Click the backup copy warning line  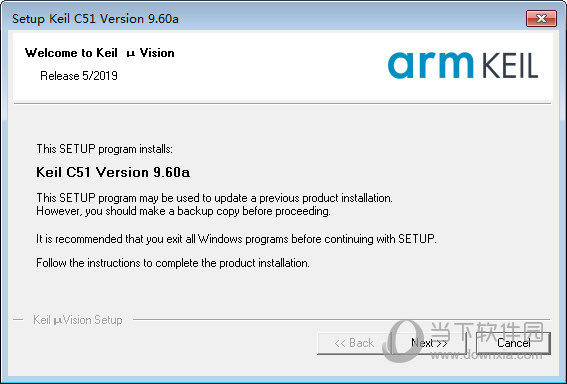[183, 211]
